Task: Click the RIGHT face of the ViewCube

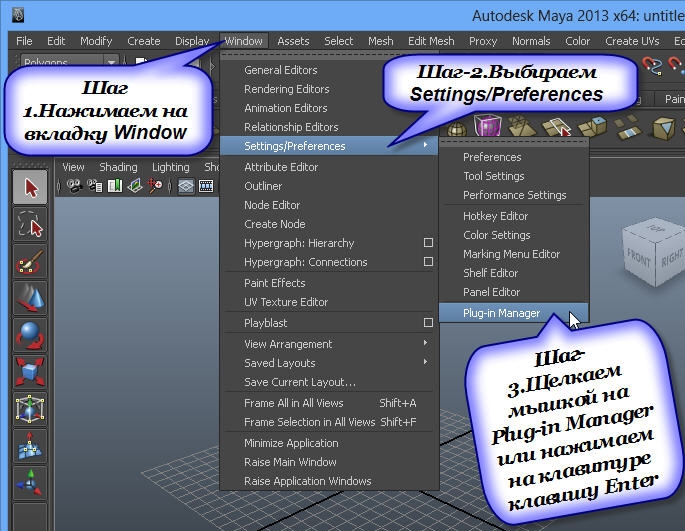Action: [x=672, y=258]
